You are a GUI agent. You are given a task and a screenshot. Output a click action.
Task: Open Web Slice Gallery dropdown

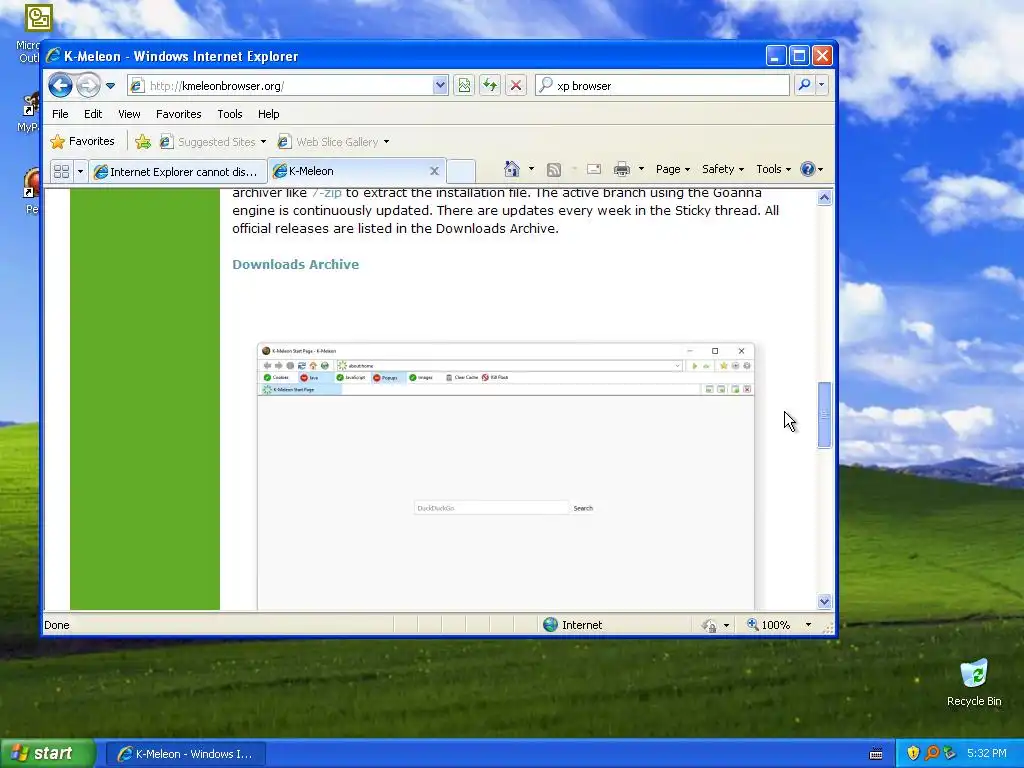tap(333, 142)
